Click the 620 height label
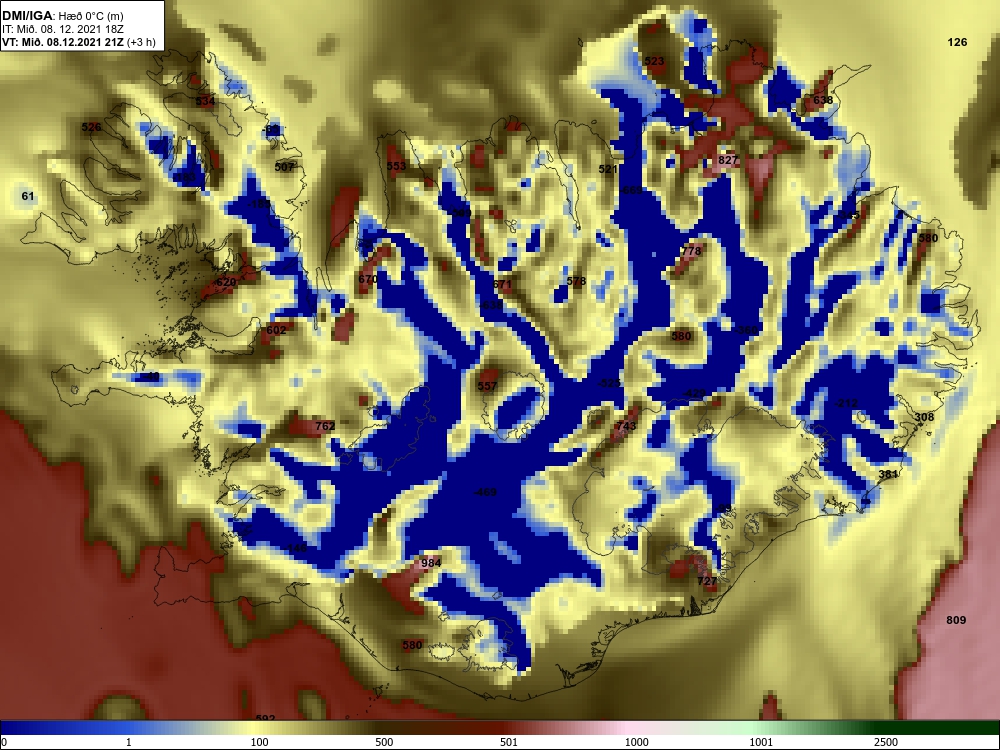The height and width of the screenshot is (750, 1000). click(225, 282)
